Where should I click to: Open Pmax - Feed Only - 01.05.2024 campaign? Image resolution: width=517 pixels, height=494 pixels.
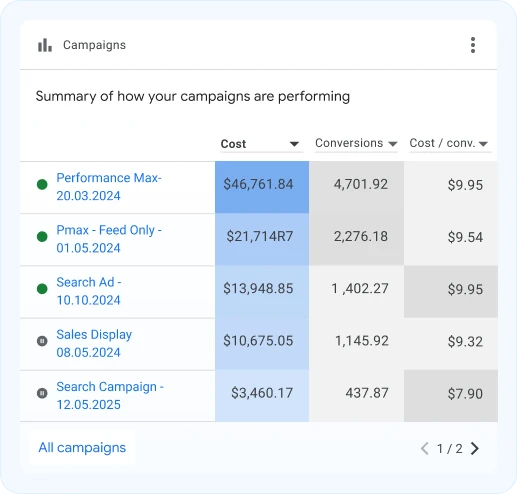coord(109,239)
